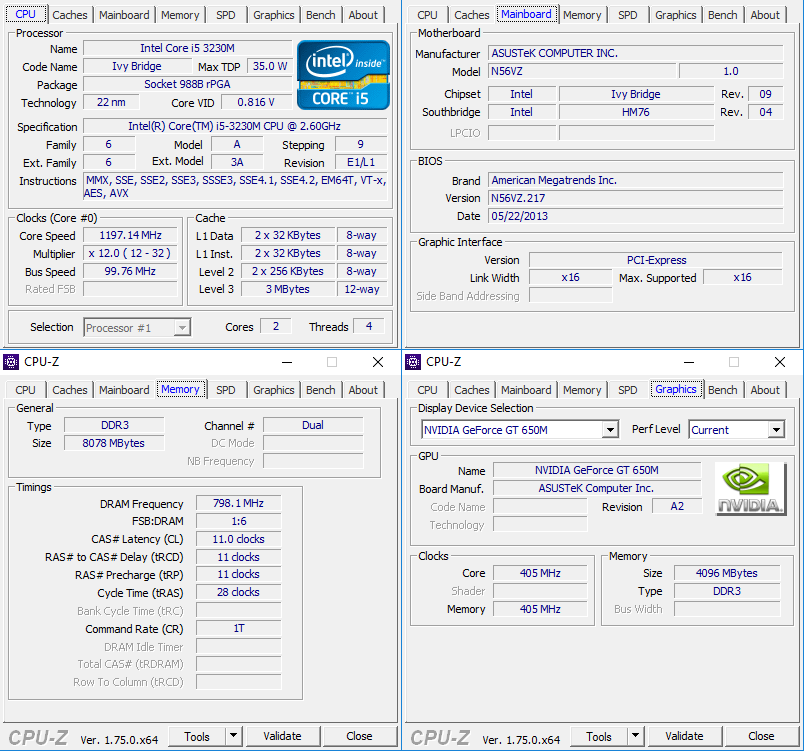Close Memory window with title bar X
This screenshot has width=804, height=751.
click(377, 362)
